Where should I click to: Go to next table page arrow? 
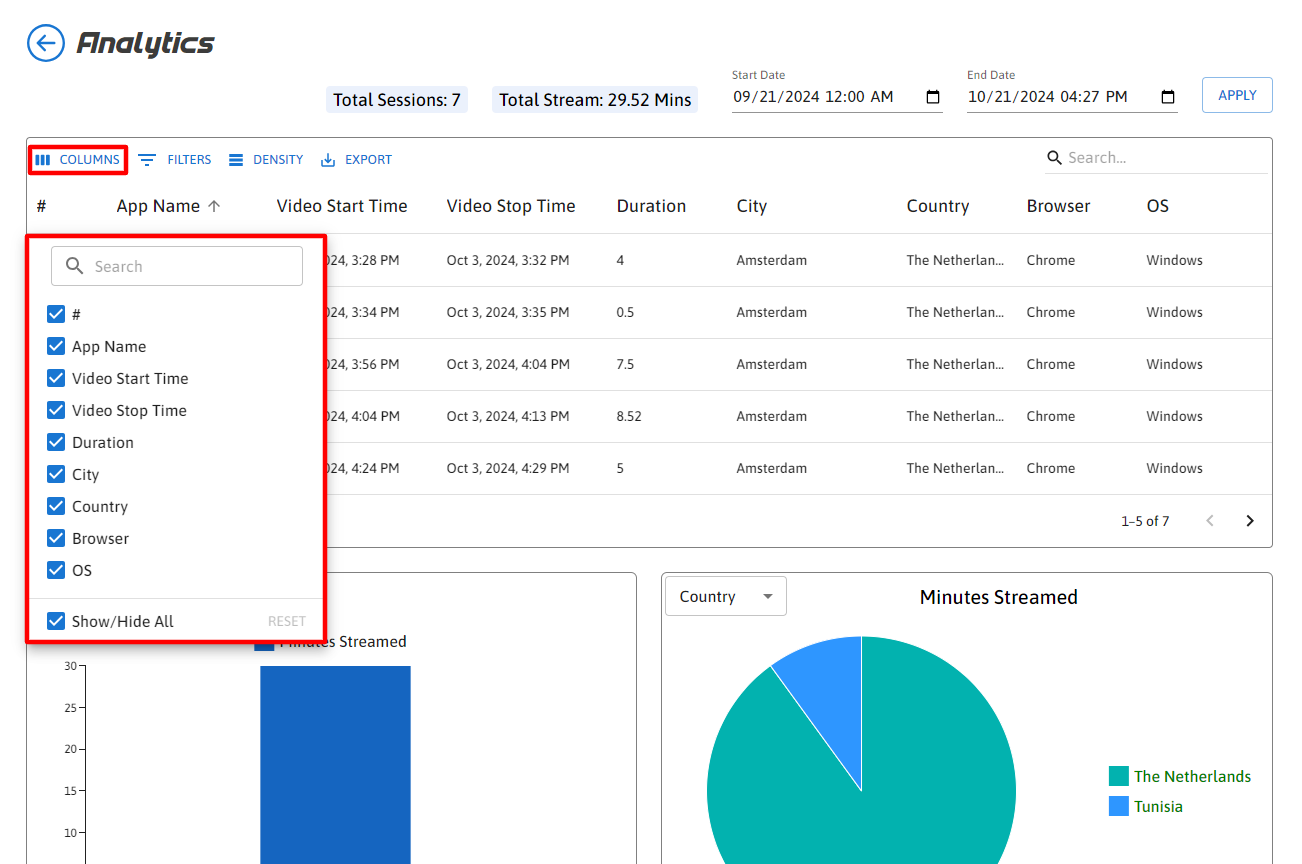coord(1249,521)
